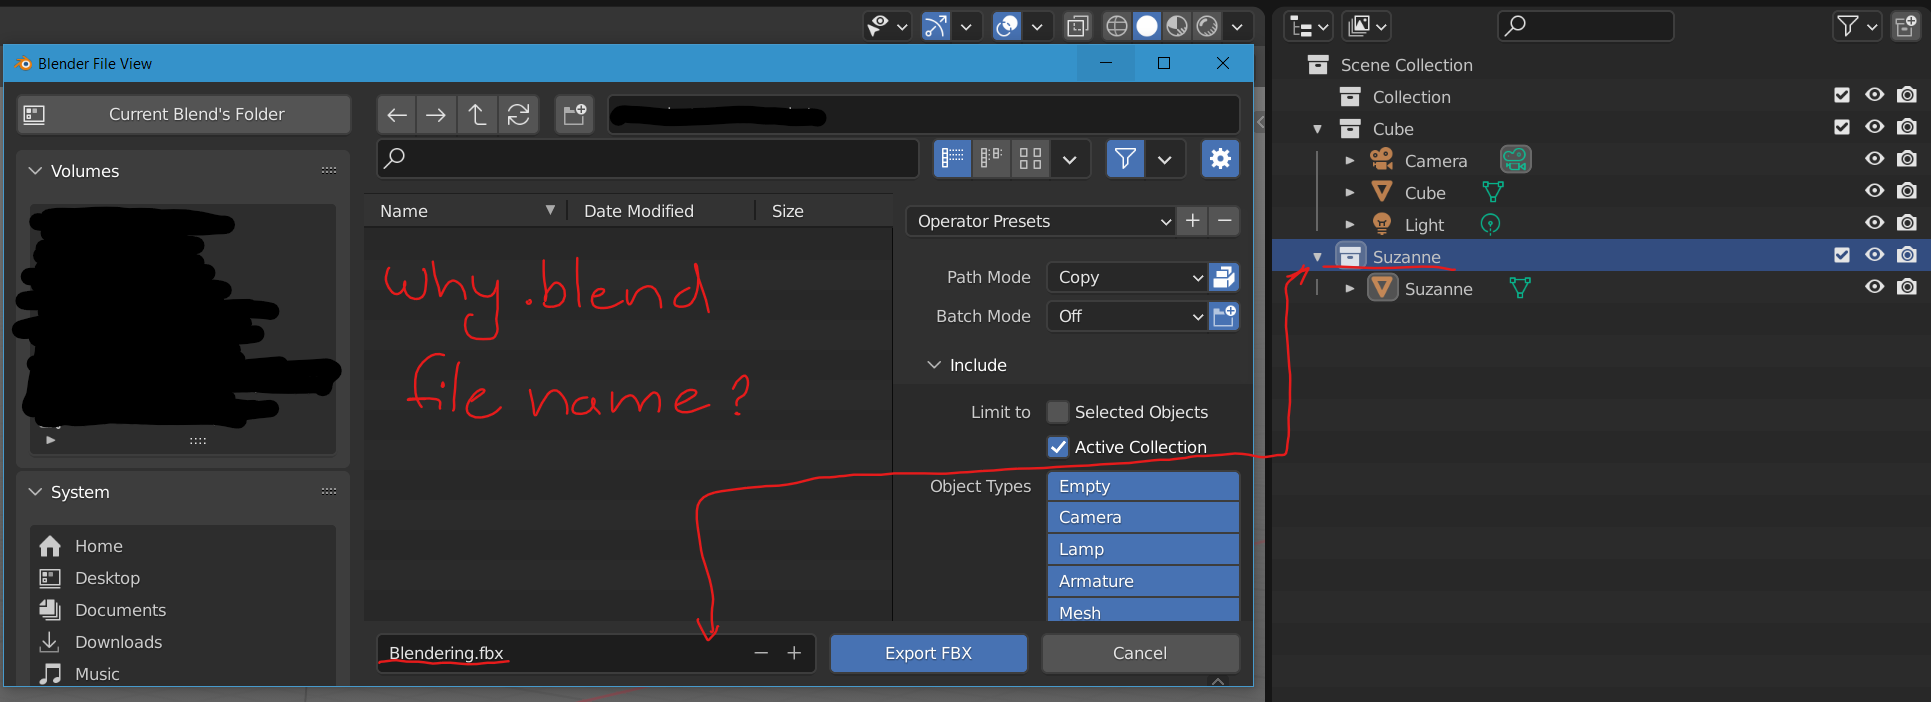Viewport: 1931px width, 702px height.
Task: Hide Light object in viewport
Action: coord(1875,223)
